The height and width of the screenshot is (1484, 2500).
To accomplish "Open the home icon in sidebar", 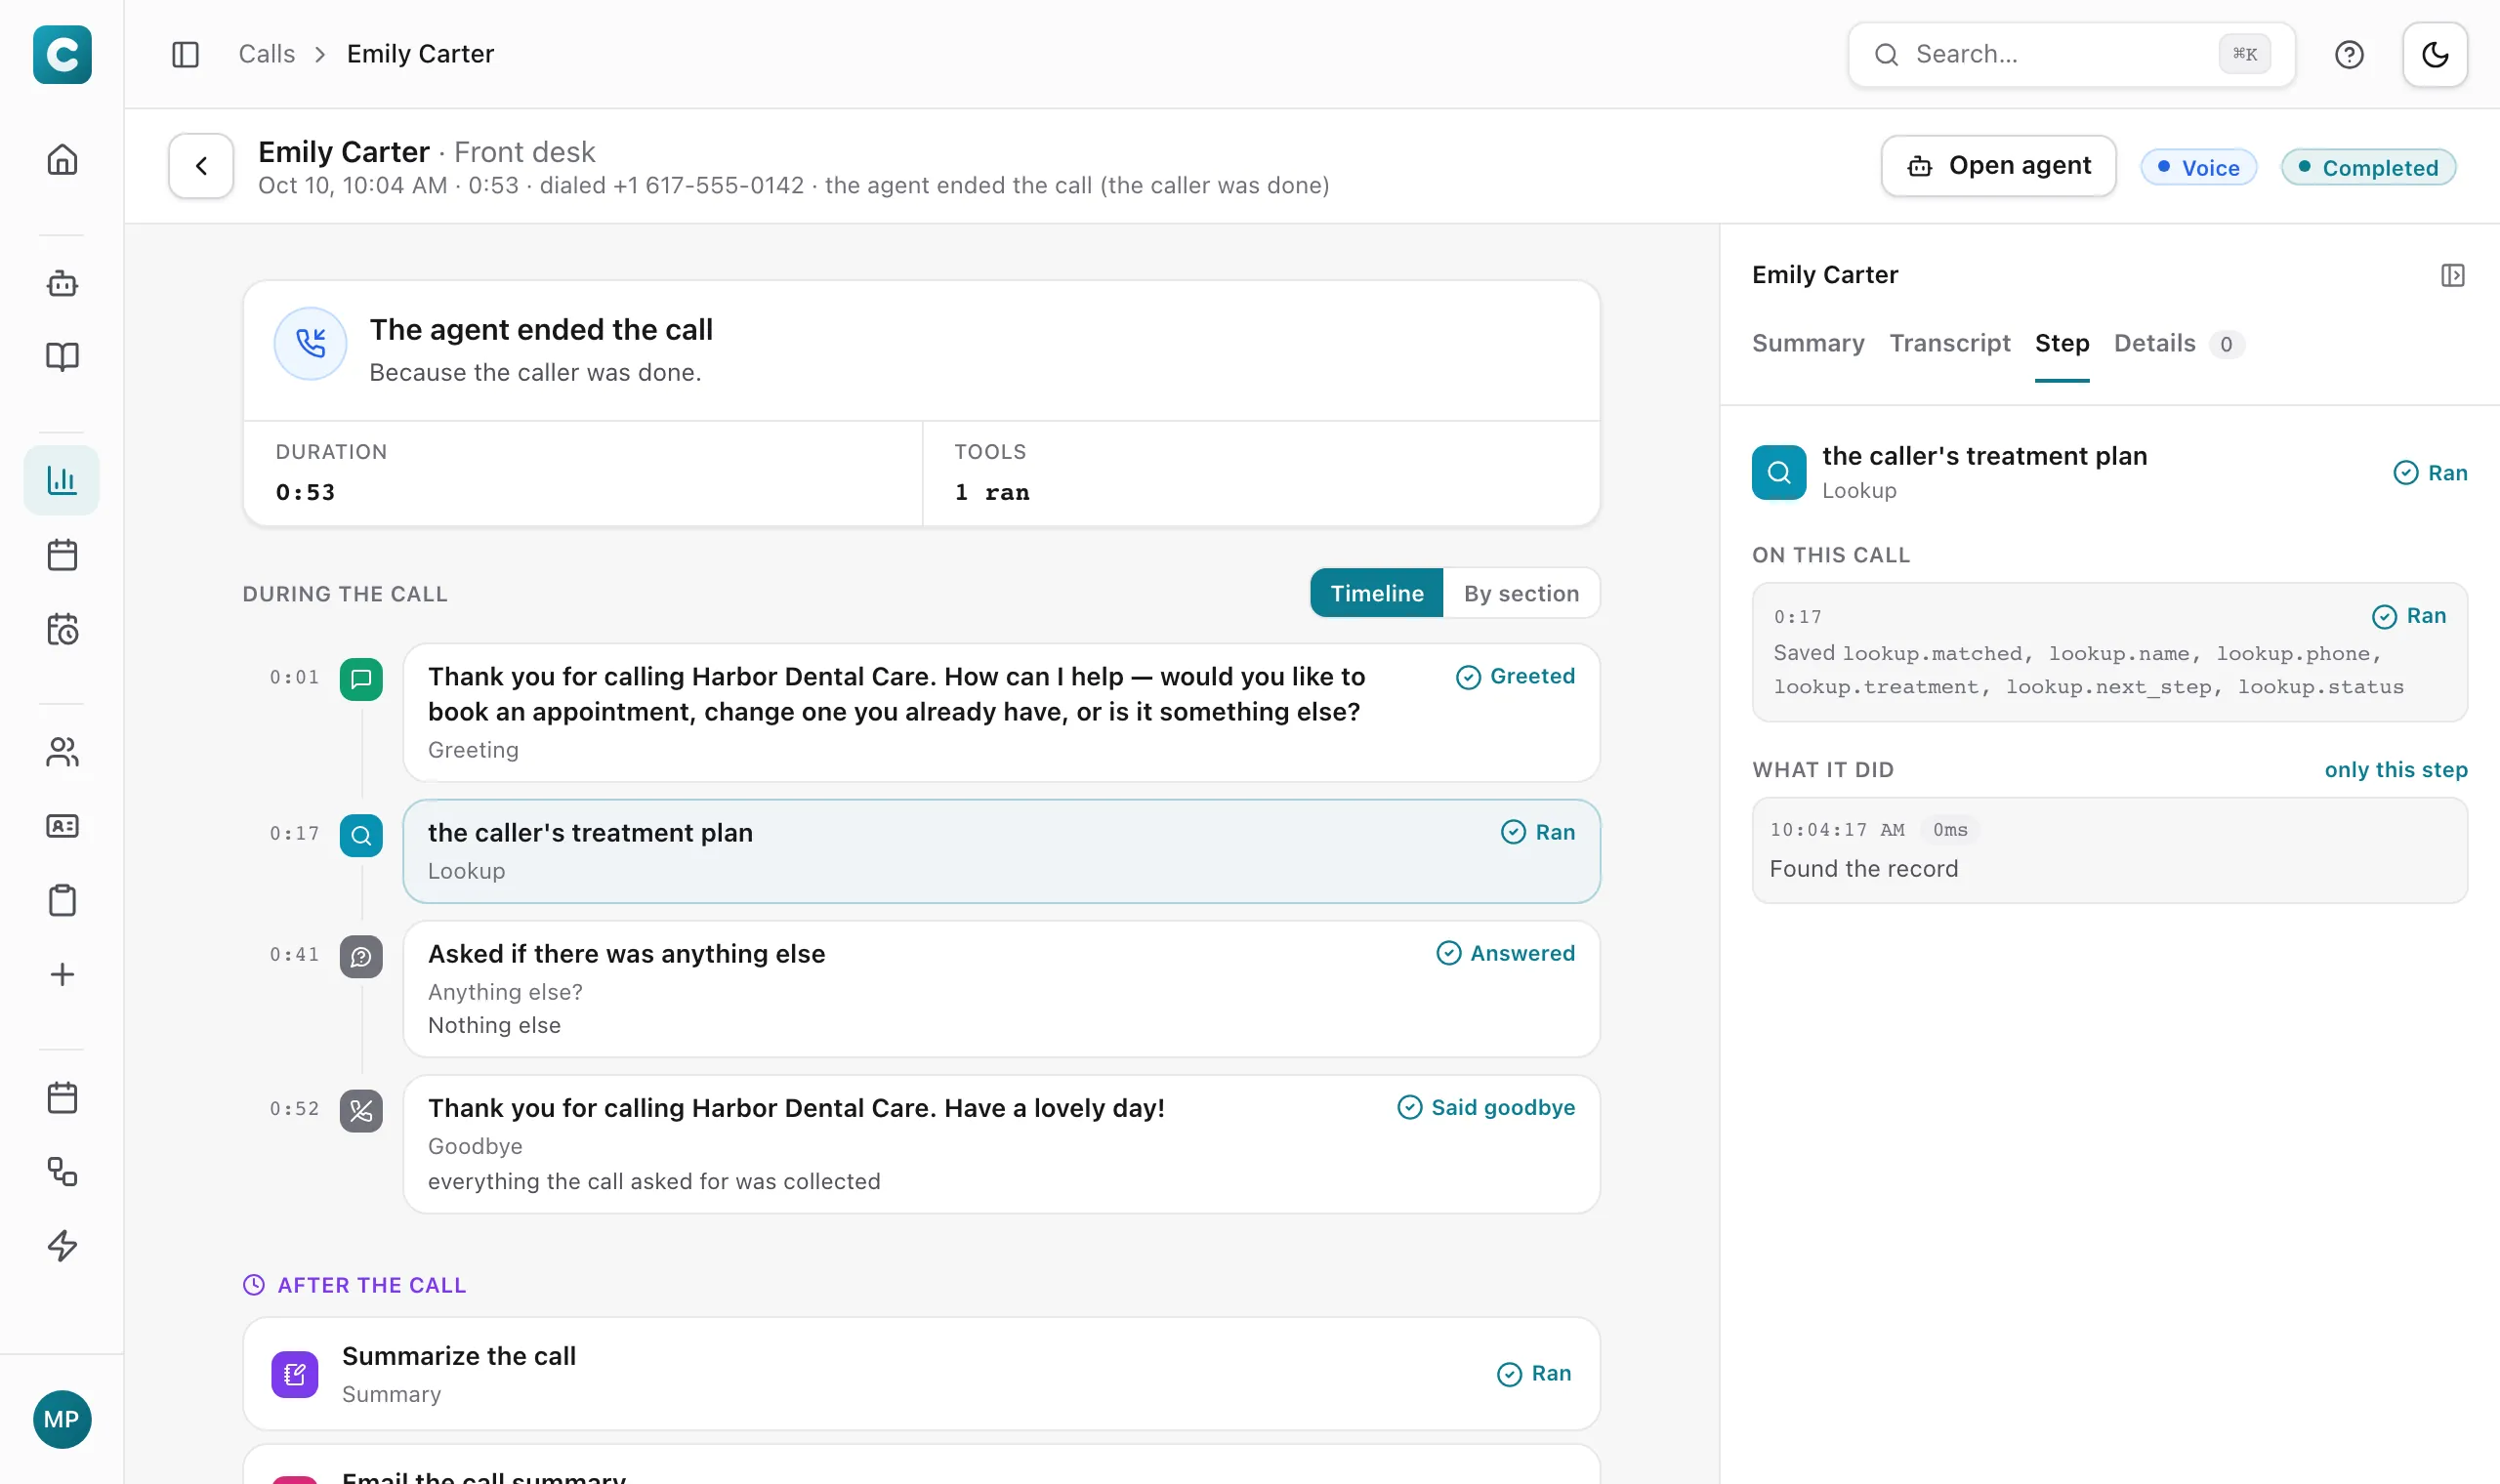I will [62, 160].
